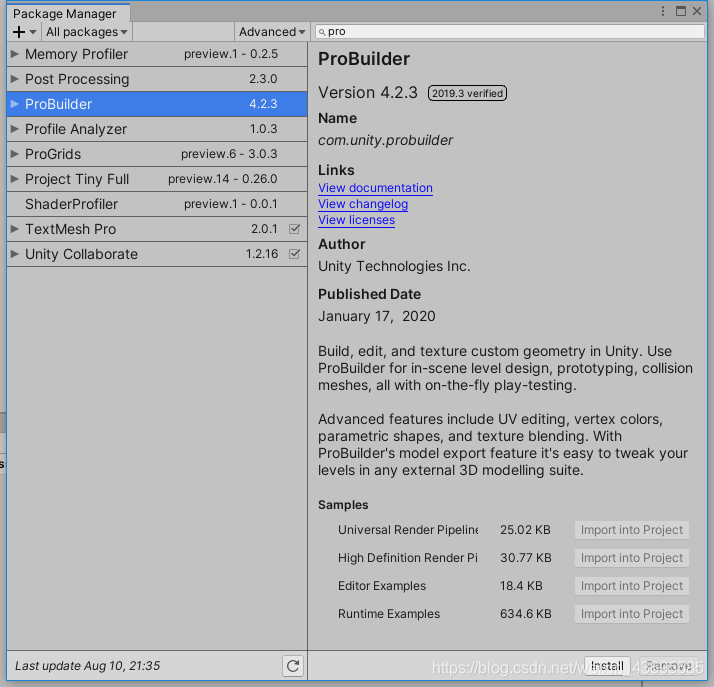Viewport: 714px width, 687px height.
Task: Select ShaderProfiler package
Action: [x=157, y=204]
